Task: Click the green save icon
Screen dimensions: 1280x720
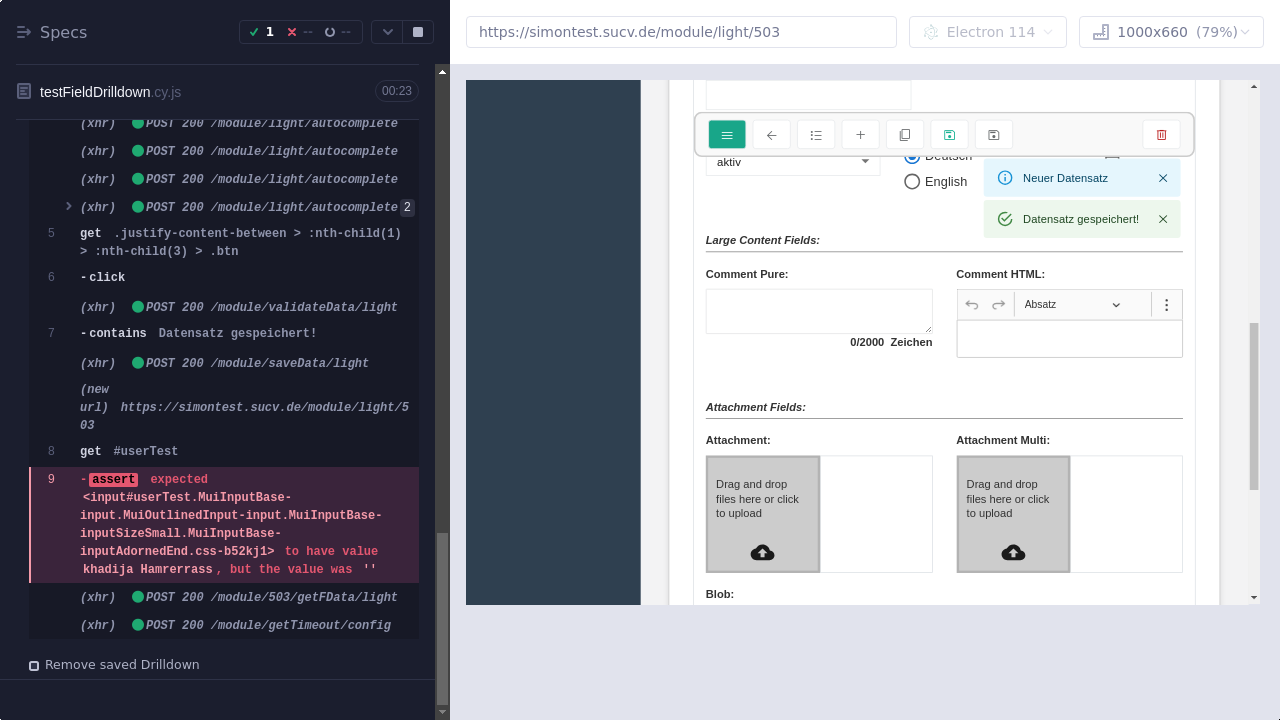Action: click(x=949, y=135)
